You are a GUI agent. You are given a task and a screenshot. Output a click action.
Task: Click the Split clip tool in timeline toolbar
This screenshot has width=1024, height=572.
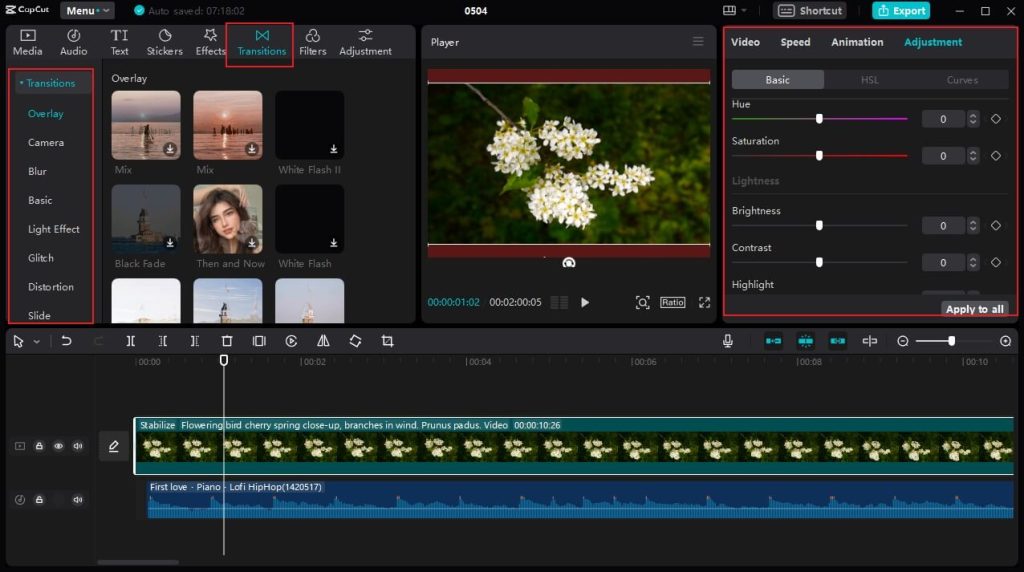131,341
